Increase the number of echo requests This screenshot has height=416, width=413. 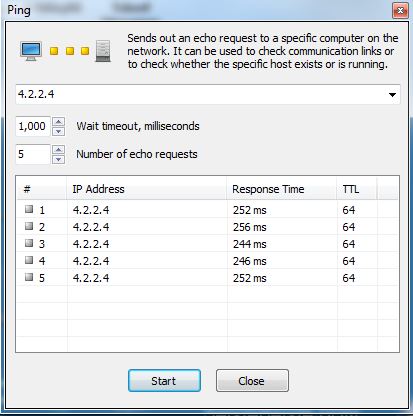[x=58, y=150]
